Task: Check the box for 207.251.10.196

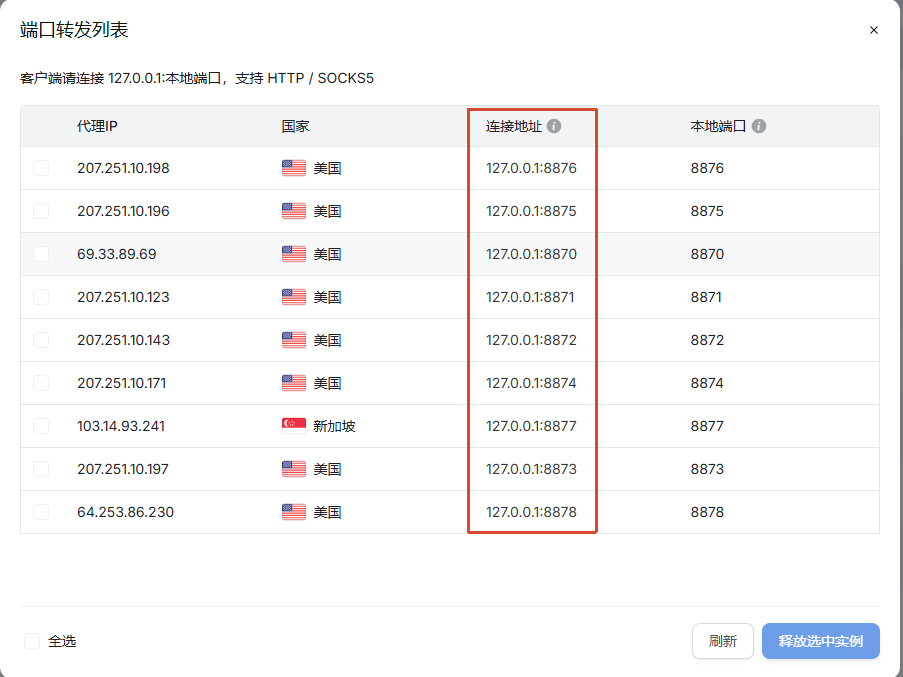Action: coord(41,211)
